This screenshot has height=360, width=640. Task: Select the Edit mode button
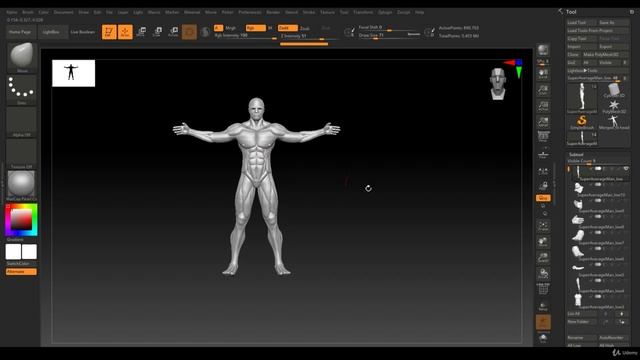[x=109, y=32]
